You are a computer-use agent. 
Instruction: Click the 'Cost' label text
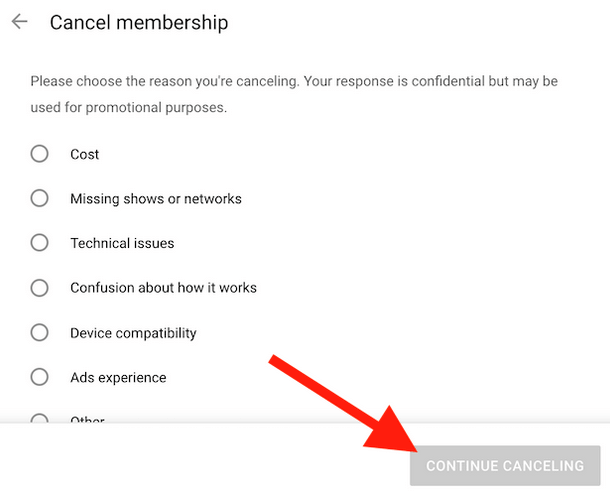(x=85, y=154)
